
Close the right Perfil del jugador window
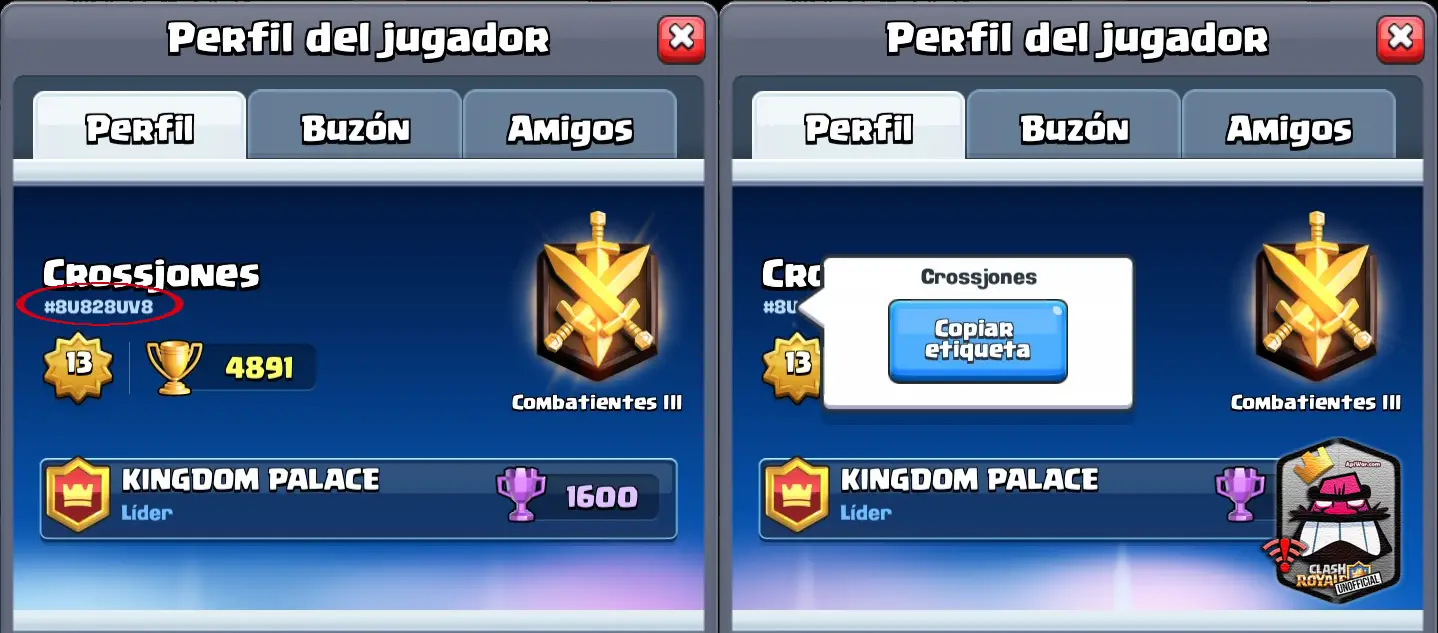pos(1400,39)
